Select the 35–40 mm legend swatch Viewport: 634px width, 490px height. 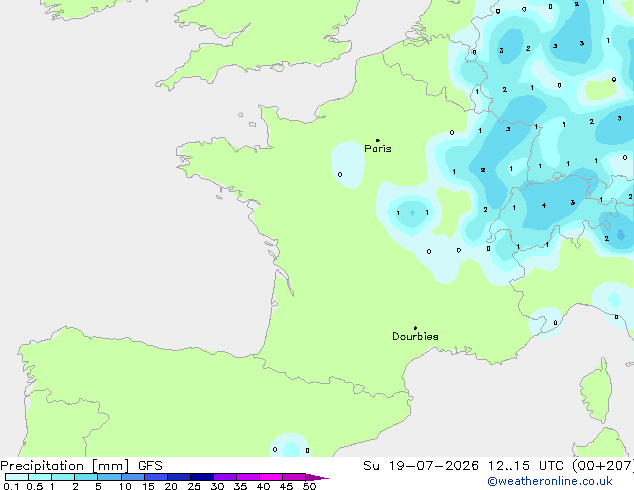[248, 477]
